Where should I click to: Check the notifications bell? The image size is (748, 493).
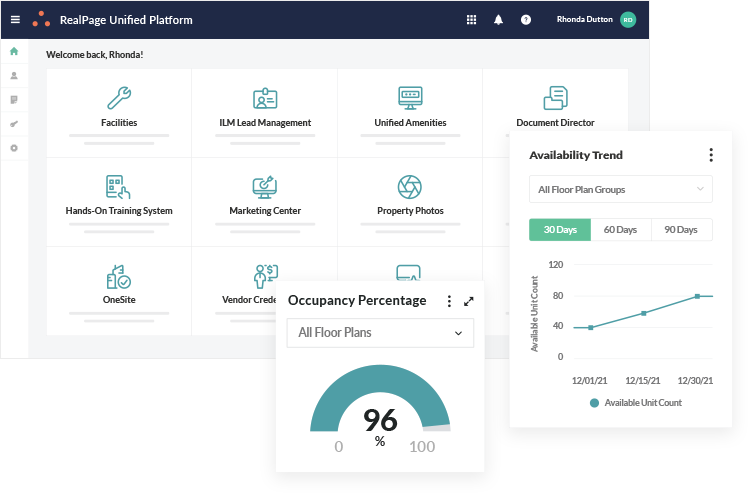(x=499, y=20)
